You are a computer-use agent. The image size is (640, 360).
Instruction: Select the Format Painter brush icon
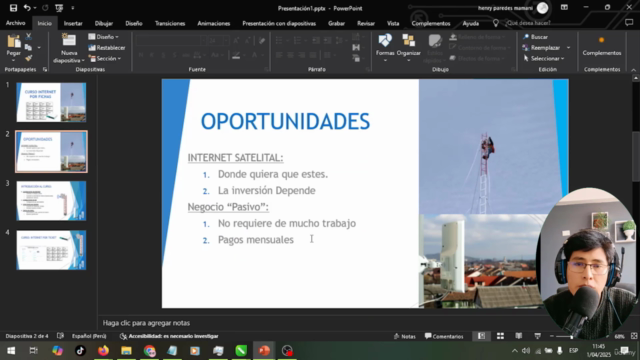(29, 58)
